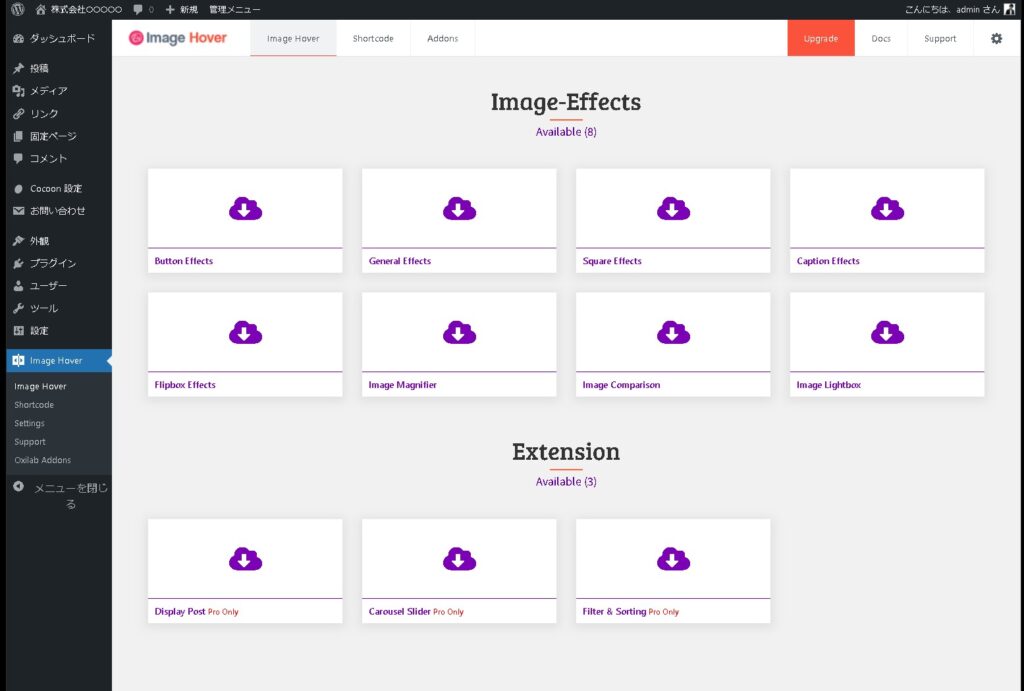Image resolution: width=1024 pixels, height=691 pixels.
Task: Click the orange Upgrade button
Action: tap(821, 39)
